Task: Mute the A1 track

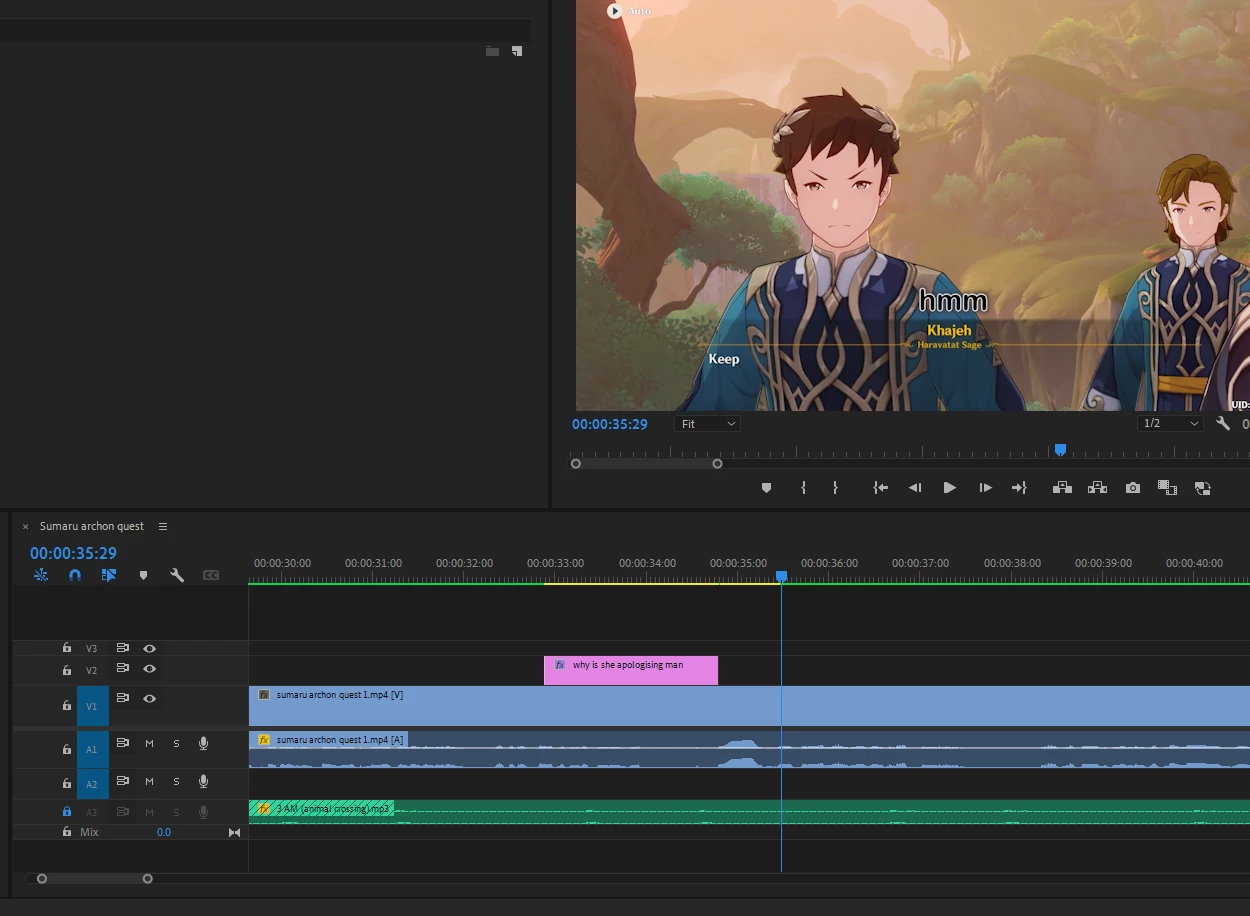Action: [x=149, y=743]
